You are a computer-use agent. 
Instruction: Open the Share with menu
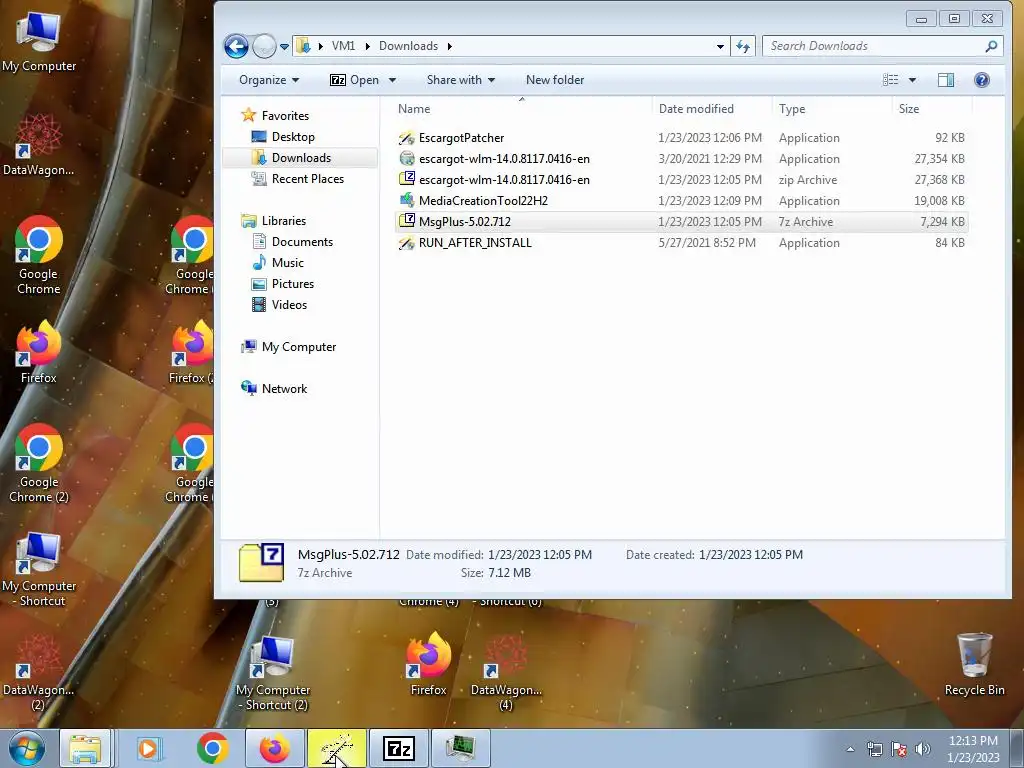460,80
